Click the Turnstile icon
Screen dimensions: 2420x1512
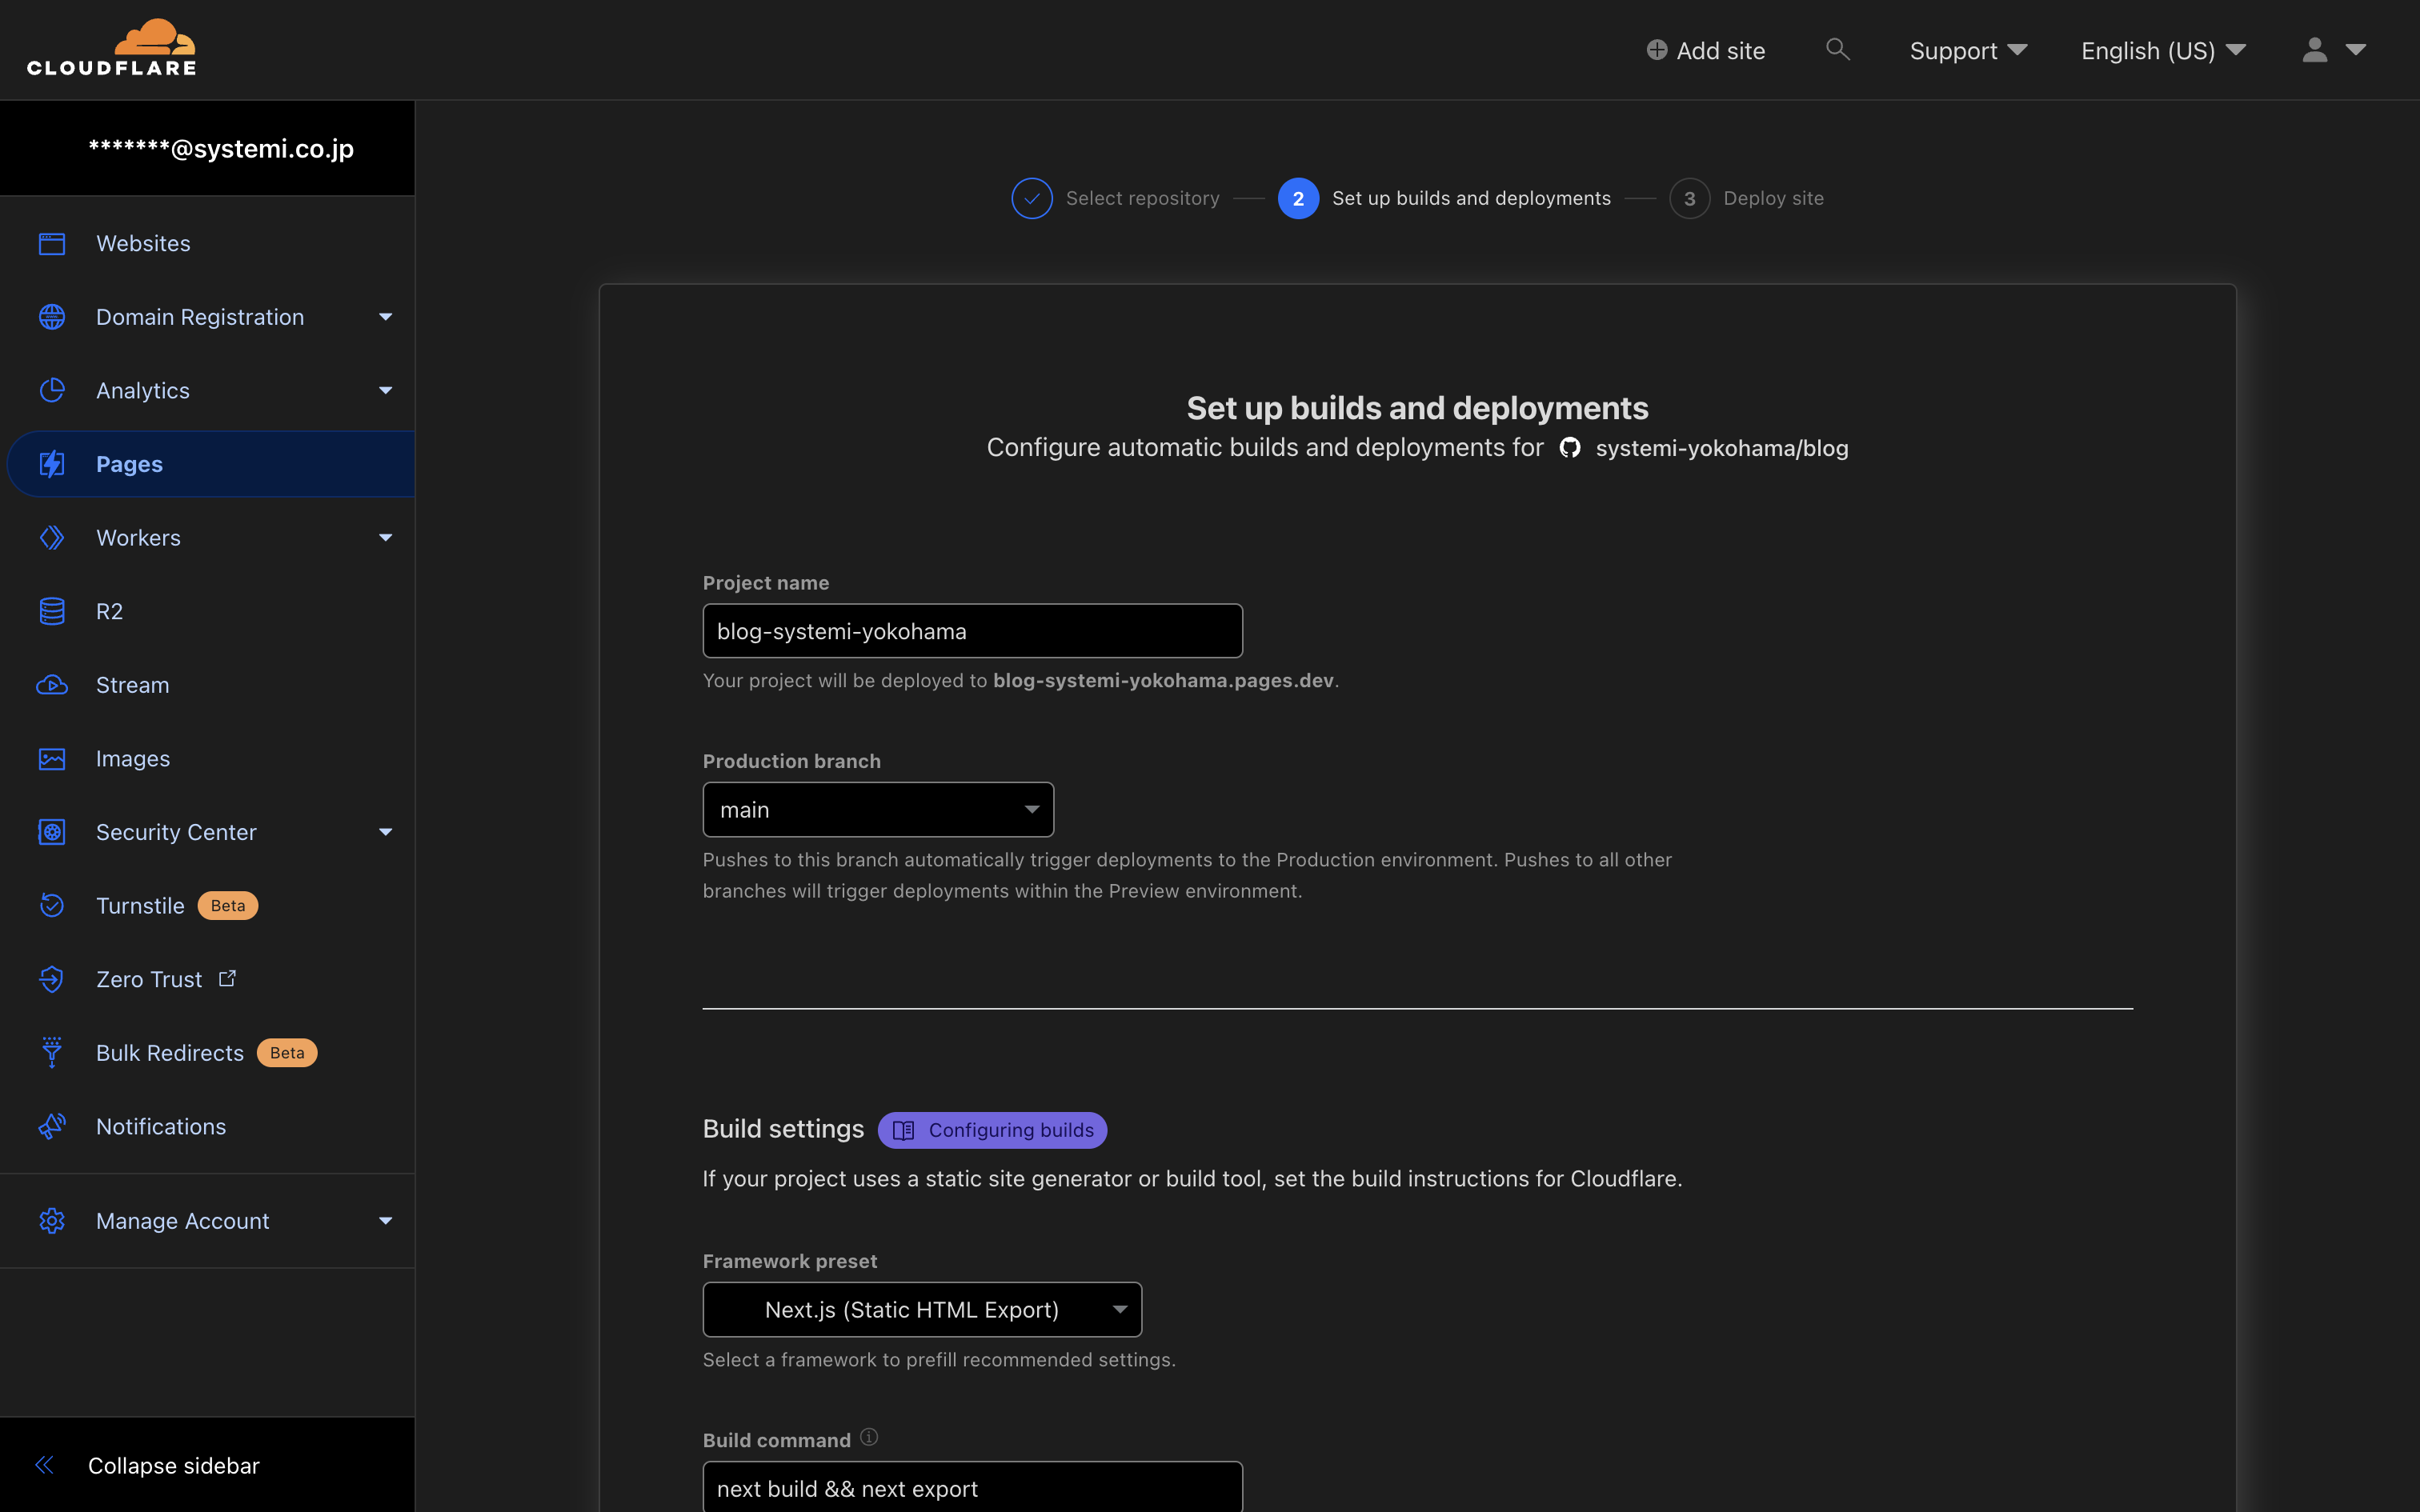[52, 906]
